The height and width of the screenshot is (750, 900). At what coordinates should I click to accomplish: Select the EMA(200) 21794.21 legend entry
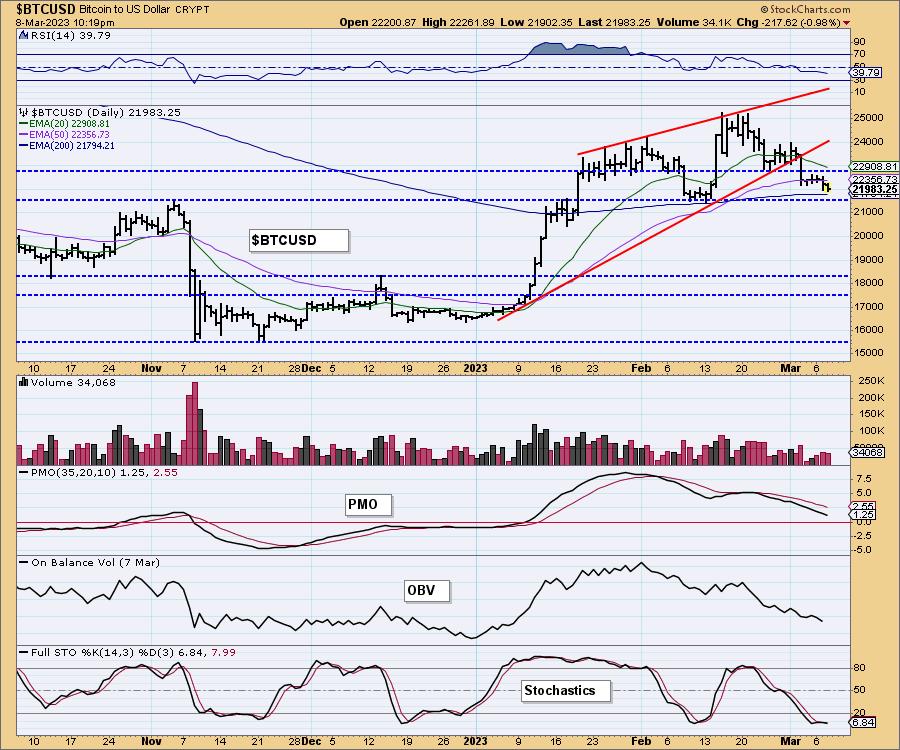[x=67, y=146]
